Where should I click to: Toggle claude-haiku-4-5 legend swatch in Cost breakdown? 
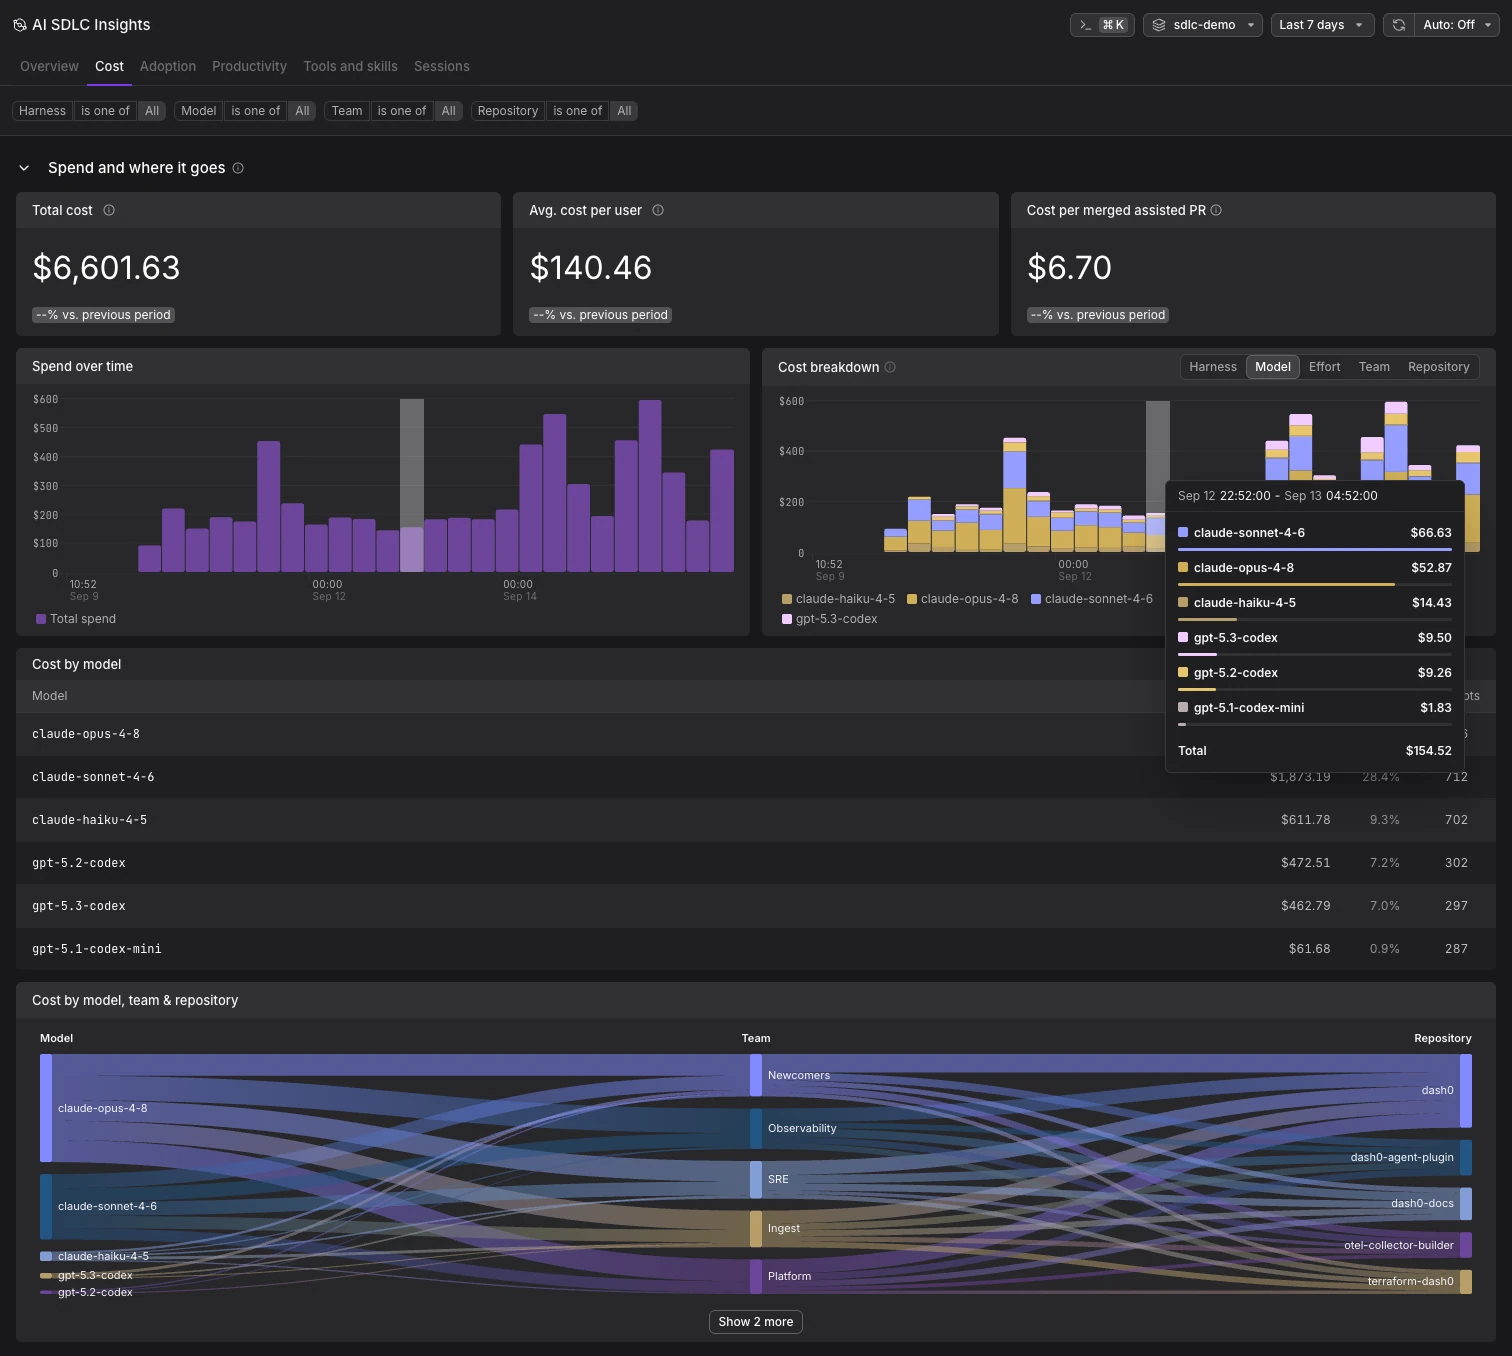pos(787,599)
